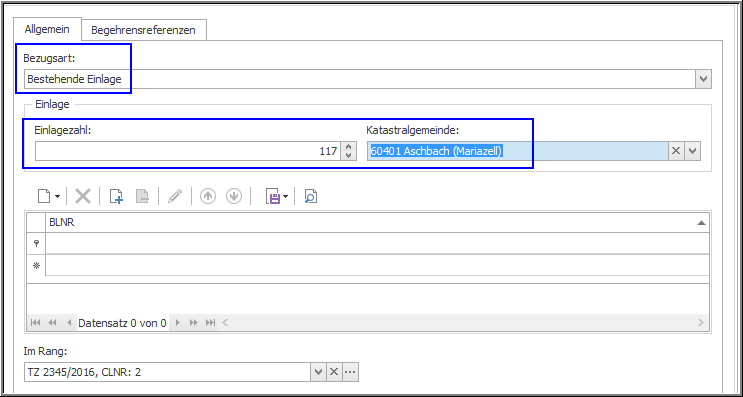The height and width of the screenshot is (397, 743).
Task: Toggle BLNR column sort arrow
Action: click(x=701, y=223)
